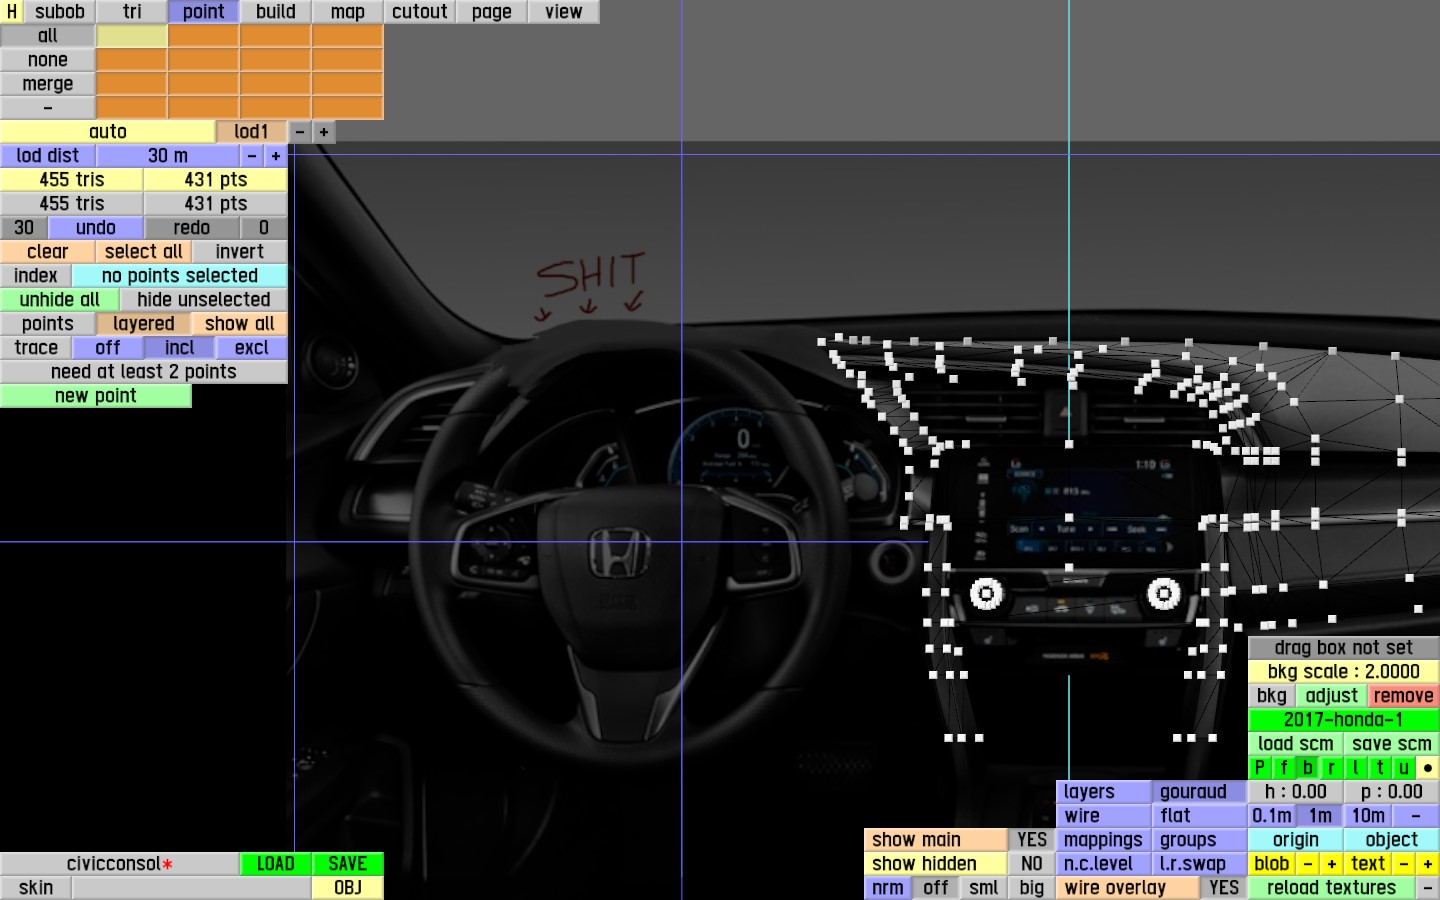Adjust the background image
The height and width of the screenshot is (900, 1440).
1332,696
